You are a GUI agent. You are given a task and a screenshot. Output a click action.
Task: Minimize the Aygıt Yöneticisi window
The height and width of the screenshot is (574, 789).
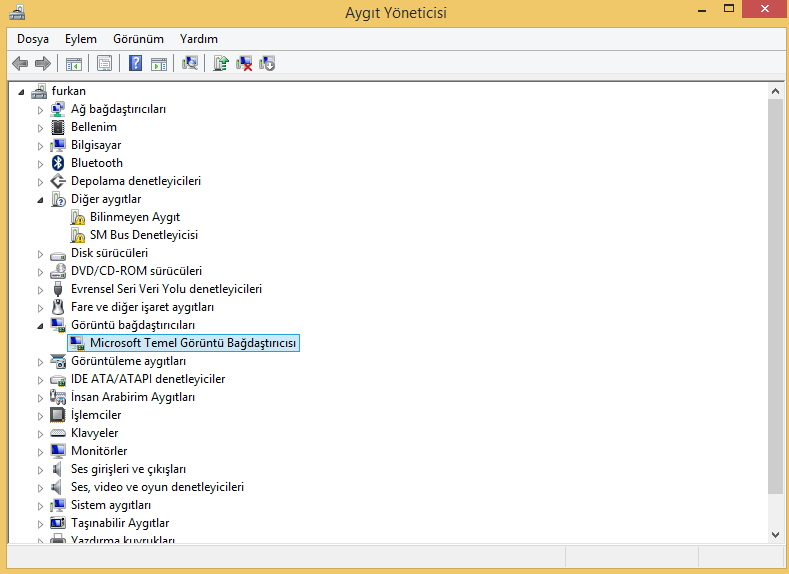[702, 9]
